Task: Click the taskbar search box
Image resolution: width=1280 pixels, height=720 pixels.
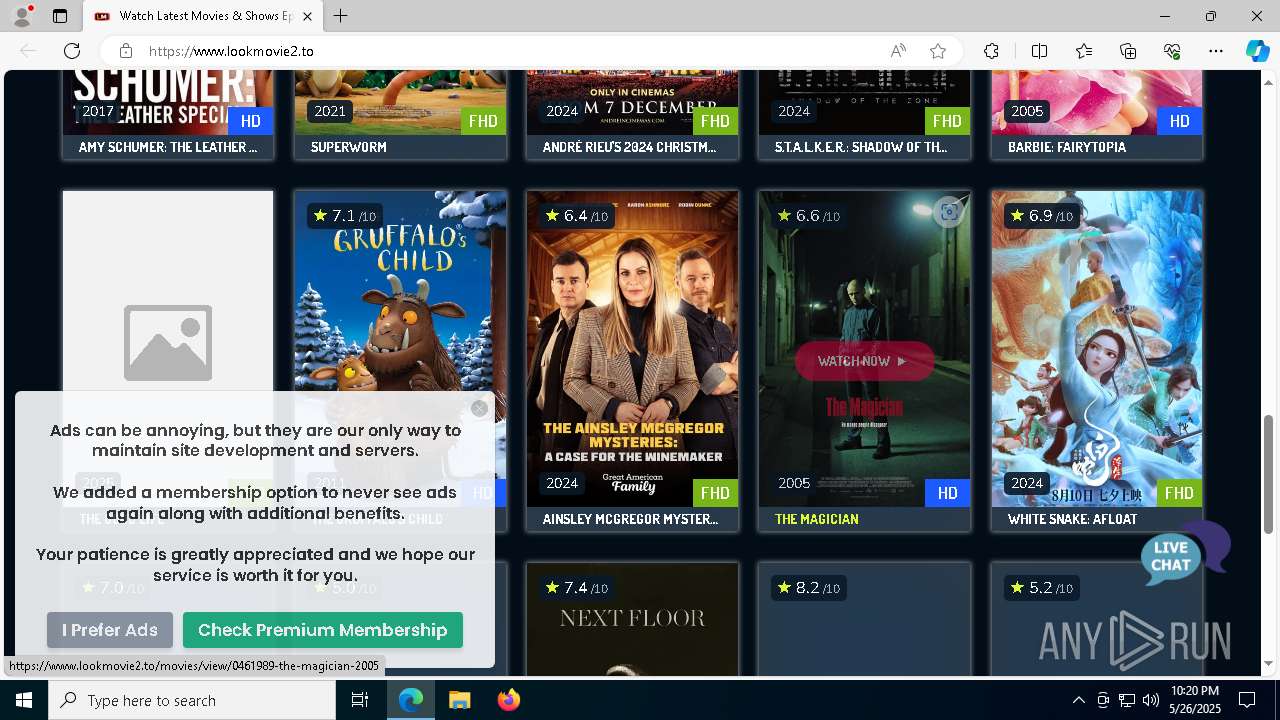Action: (192, 700)
